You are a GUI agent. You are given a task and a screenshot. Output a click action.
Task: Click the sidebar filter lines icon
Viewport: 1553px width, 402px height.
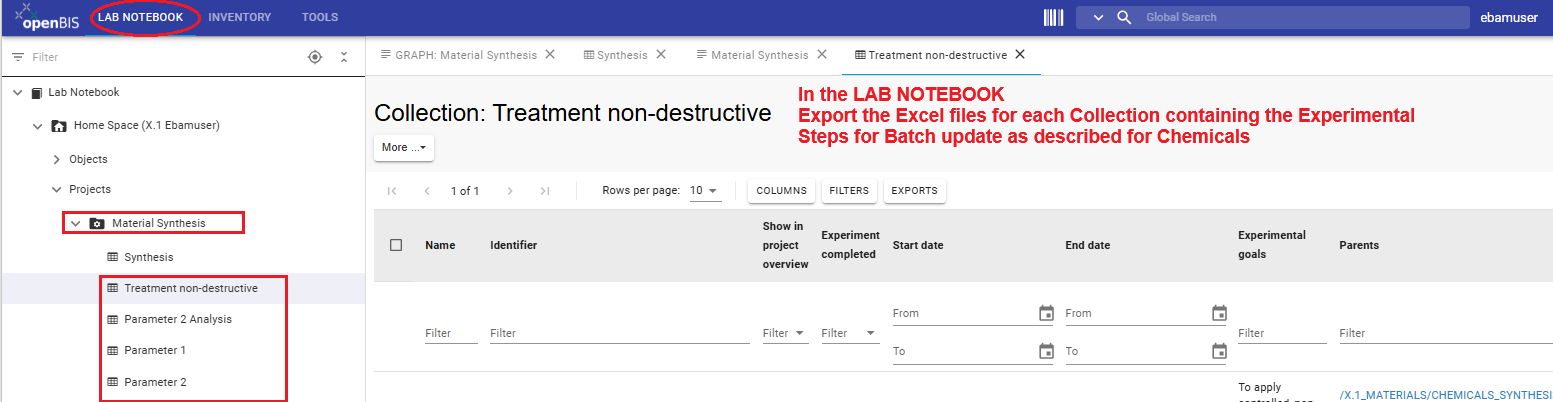tap(17, 58)
